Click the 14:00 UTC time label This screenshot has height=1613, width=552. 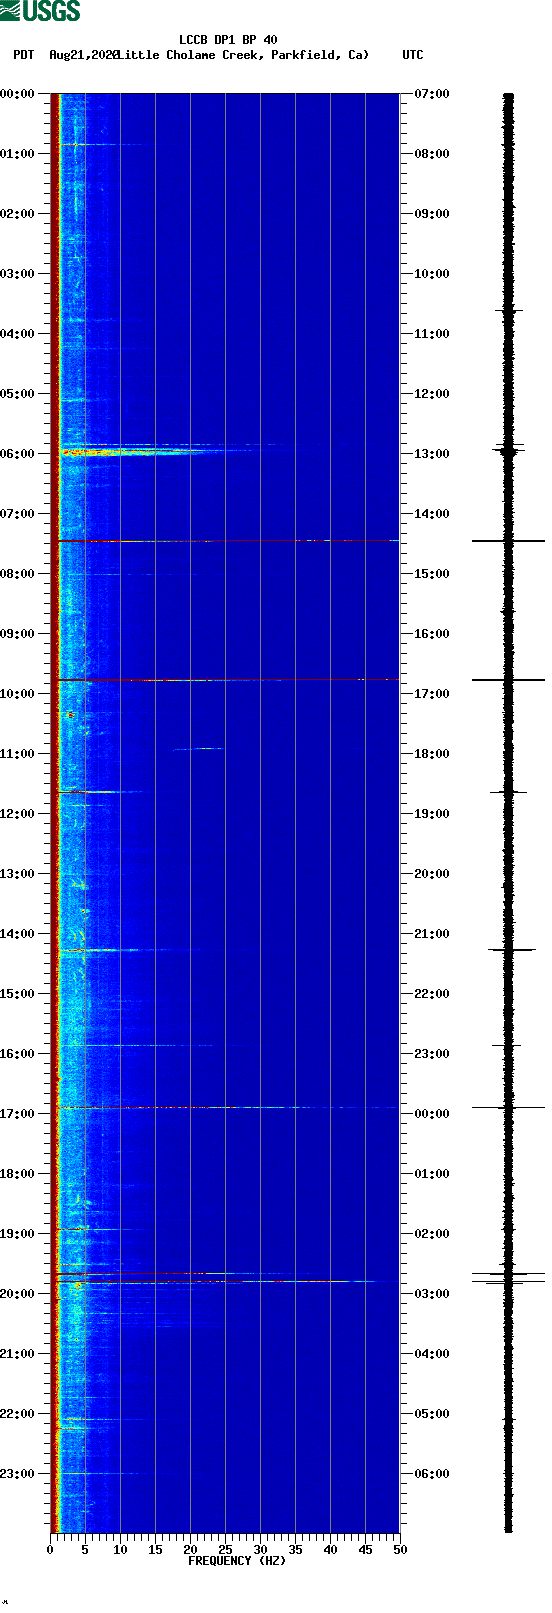point(432,514)
